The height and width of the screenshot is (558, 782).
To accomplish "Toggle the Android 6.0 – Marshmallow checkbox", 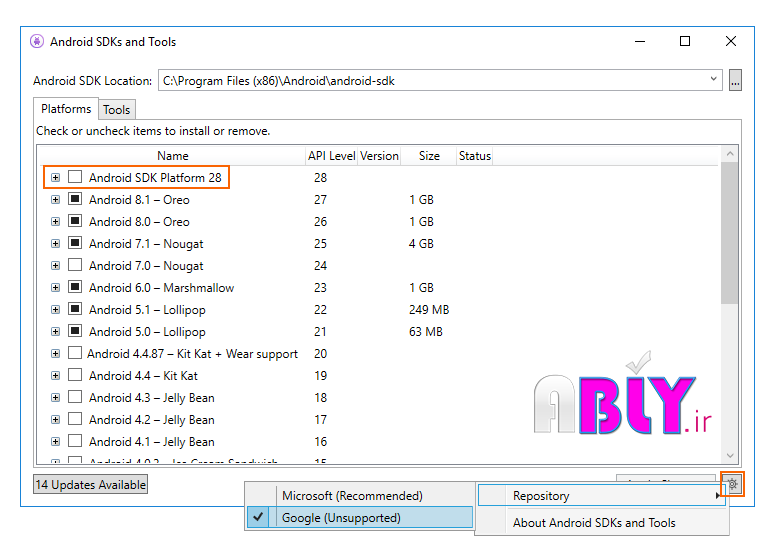I will (x=75, y=287).
